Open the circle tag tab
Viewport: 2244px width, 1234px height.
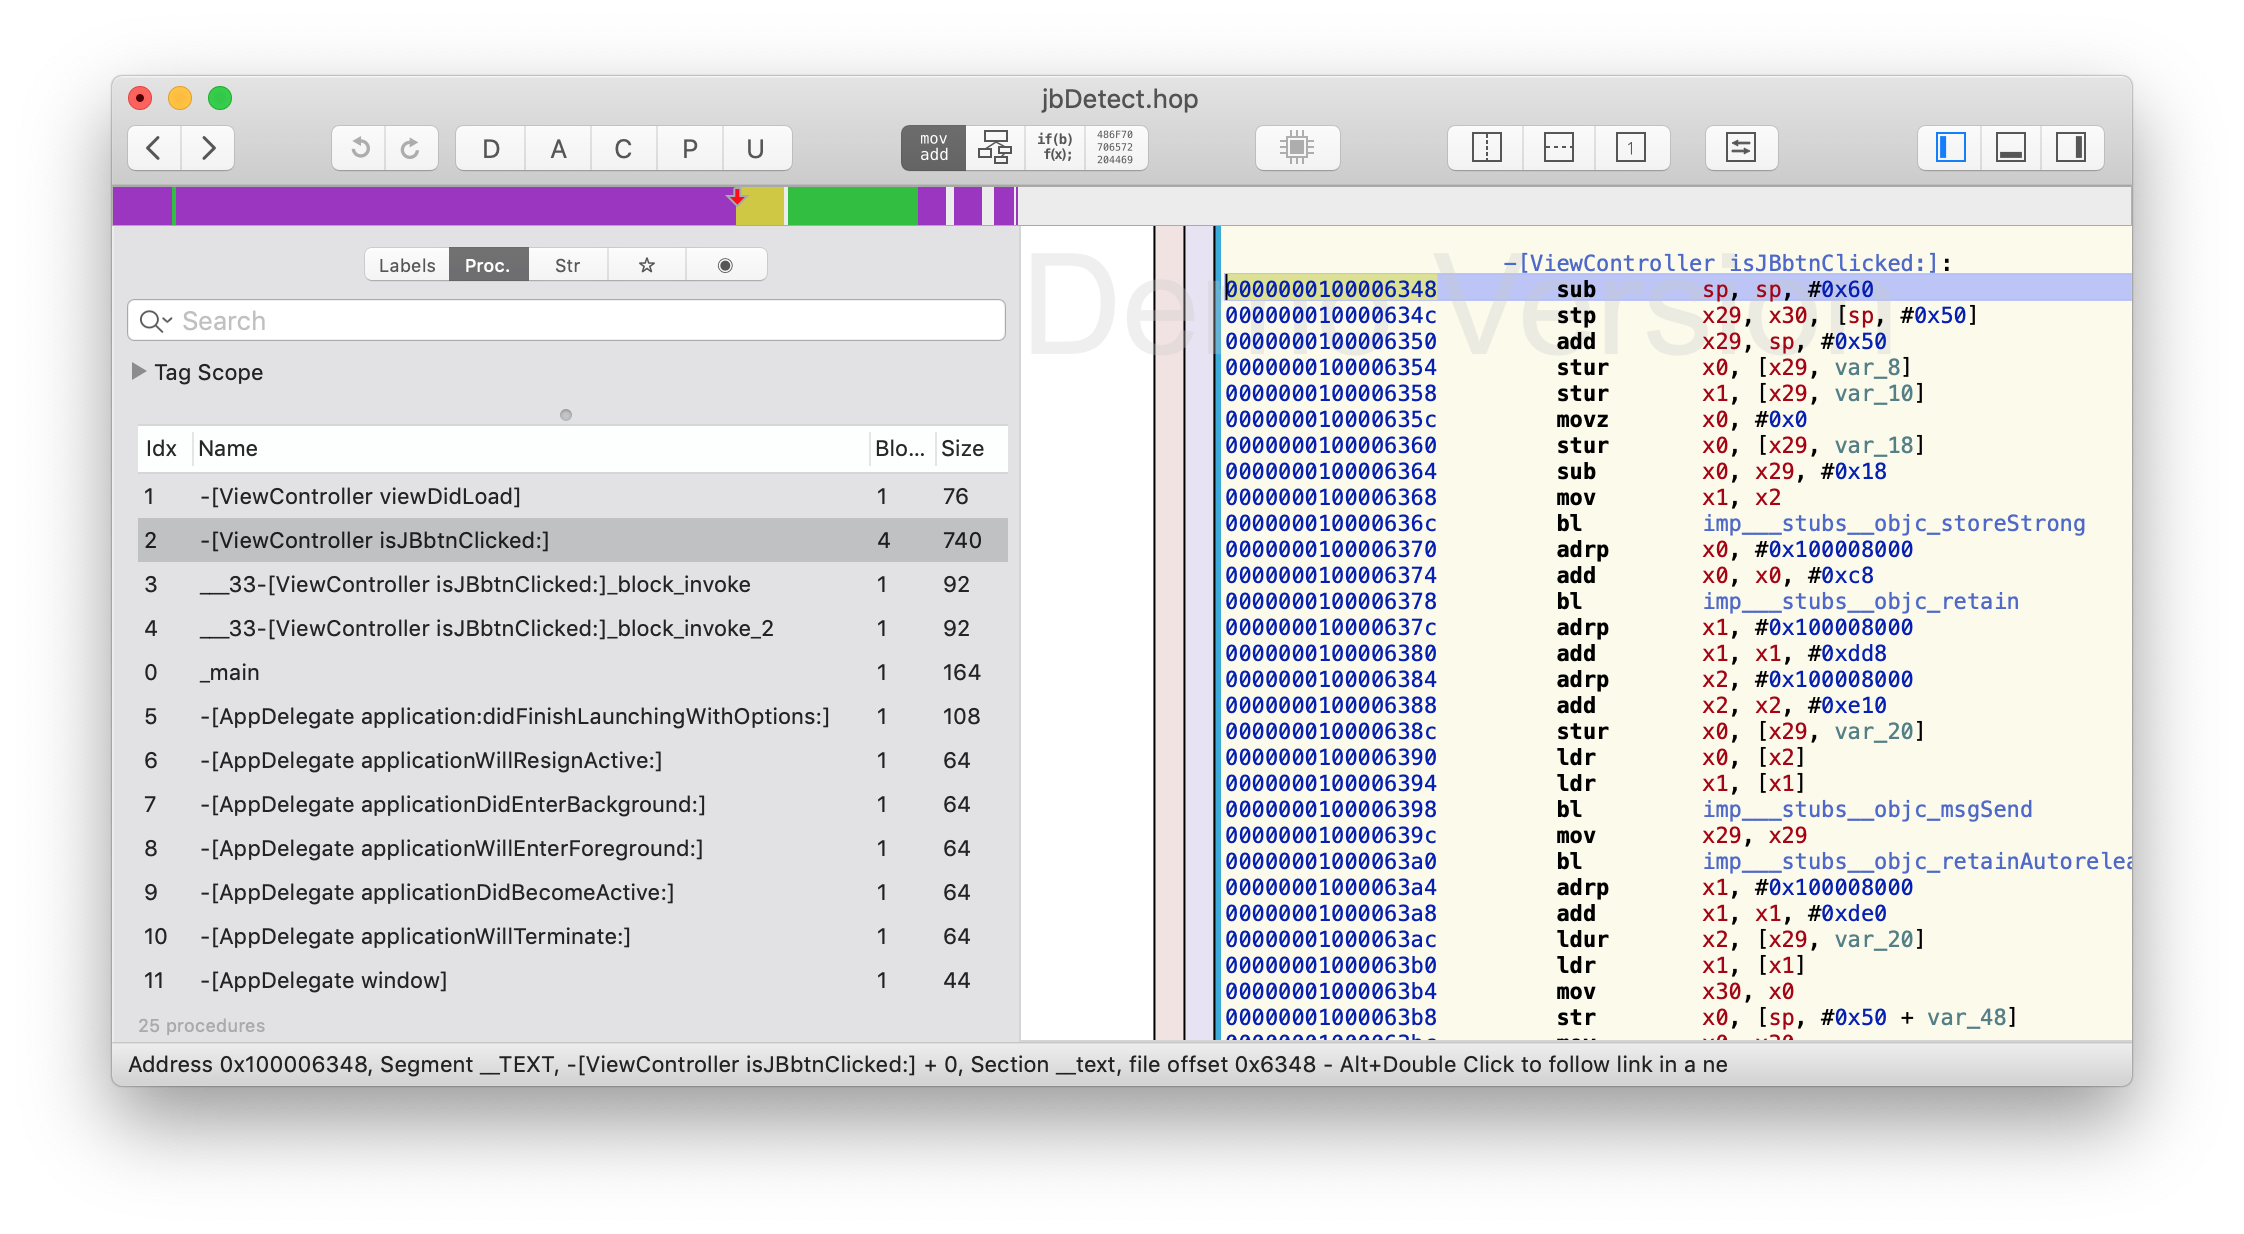click(726, 265)
